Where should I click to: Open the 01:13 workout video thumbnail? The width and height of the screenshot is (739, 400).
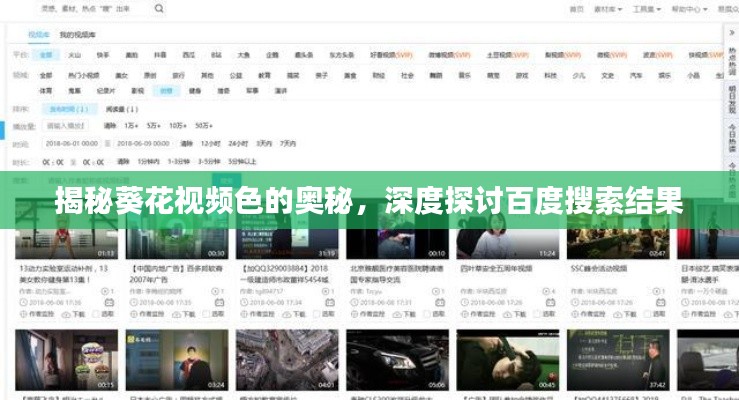pyautogui.click(x=66, y=229)
